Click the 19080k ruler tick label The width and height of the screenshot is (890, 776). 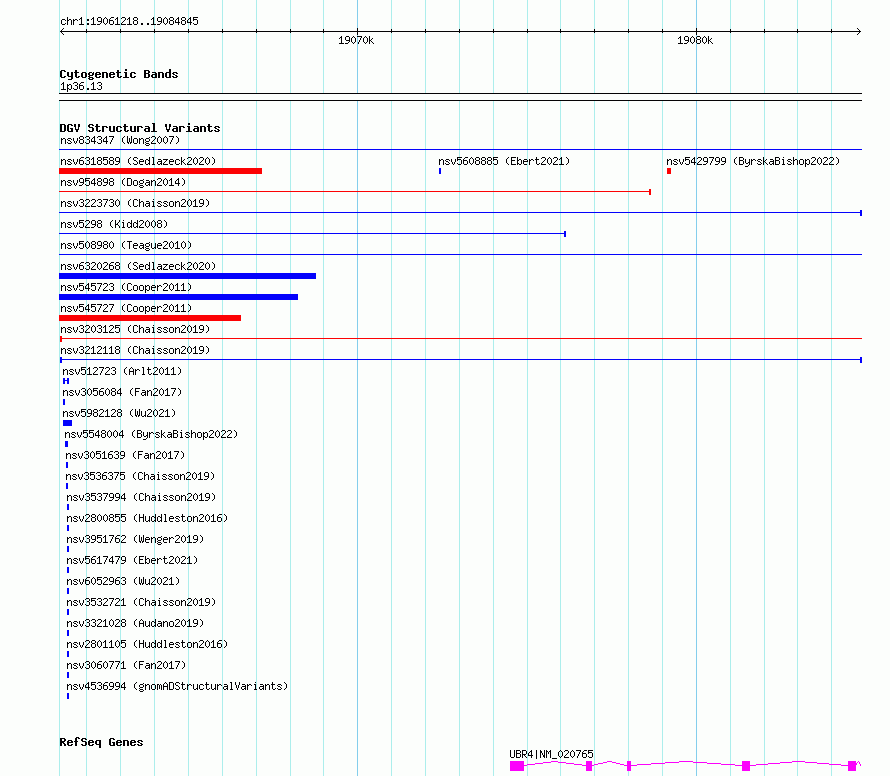tap(695, 40)
